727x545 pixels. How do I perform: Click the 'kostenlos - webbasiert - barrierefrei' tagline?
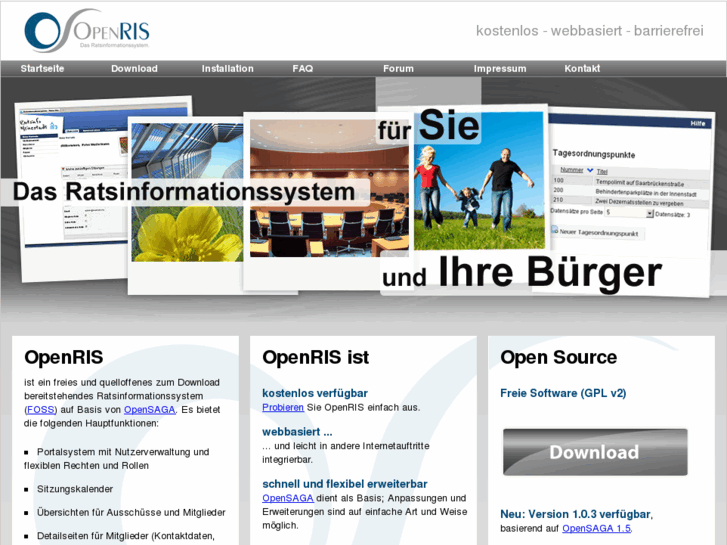coord(590,31)
